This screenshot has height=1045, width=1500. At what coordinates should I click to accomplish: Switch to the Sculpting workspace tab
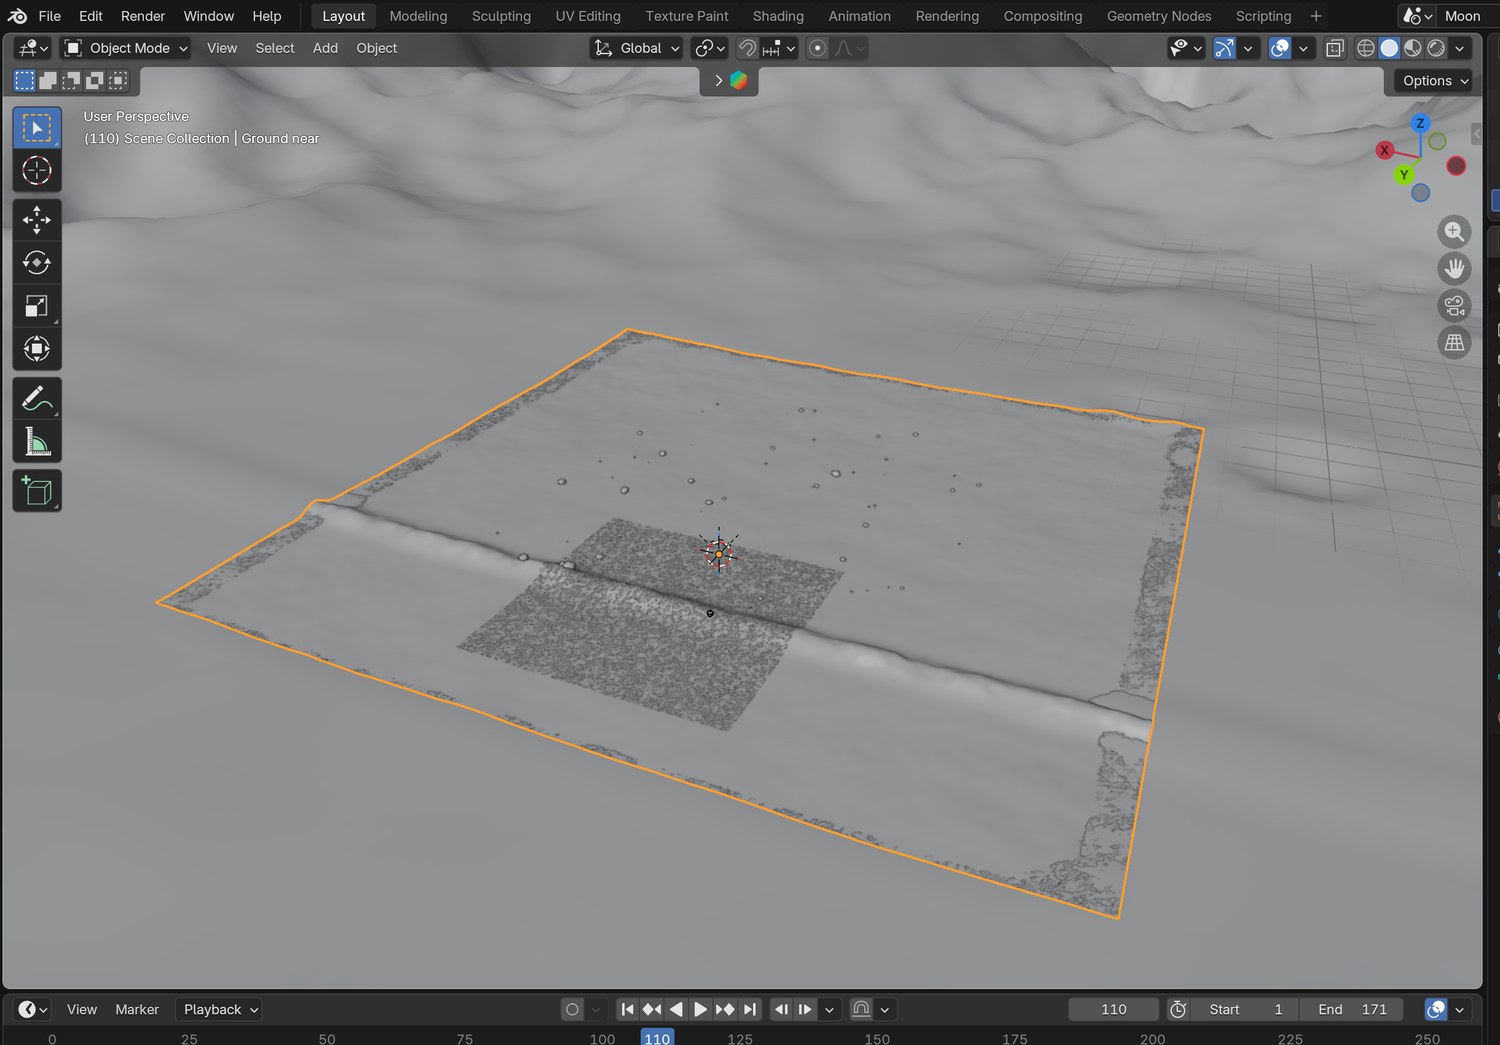(x=501, y=16)
